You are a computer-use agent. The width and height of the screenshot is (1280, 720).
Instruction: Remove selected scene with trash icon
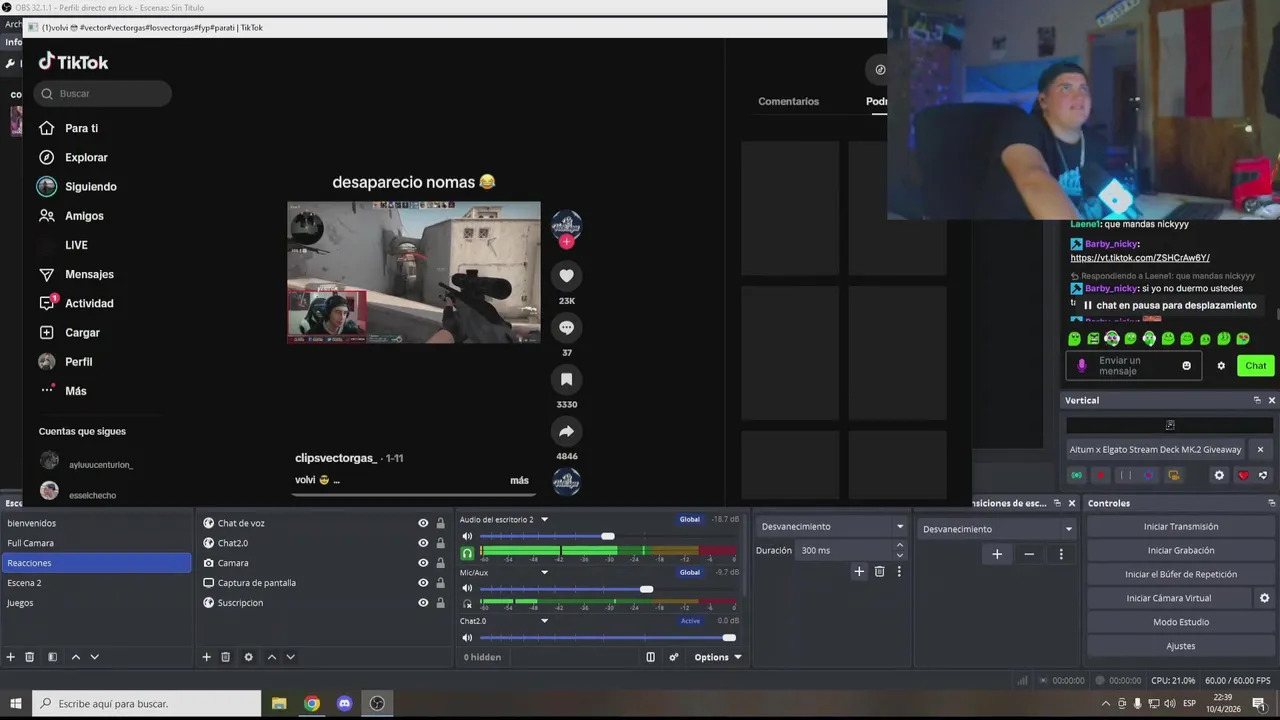[30, 657]
